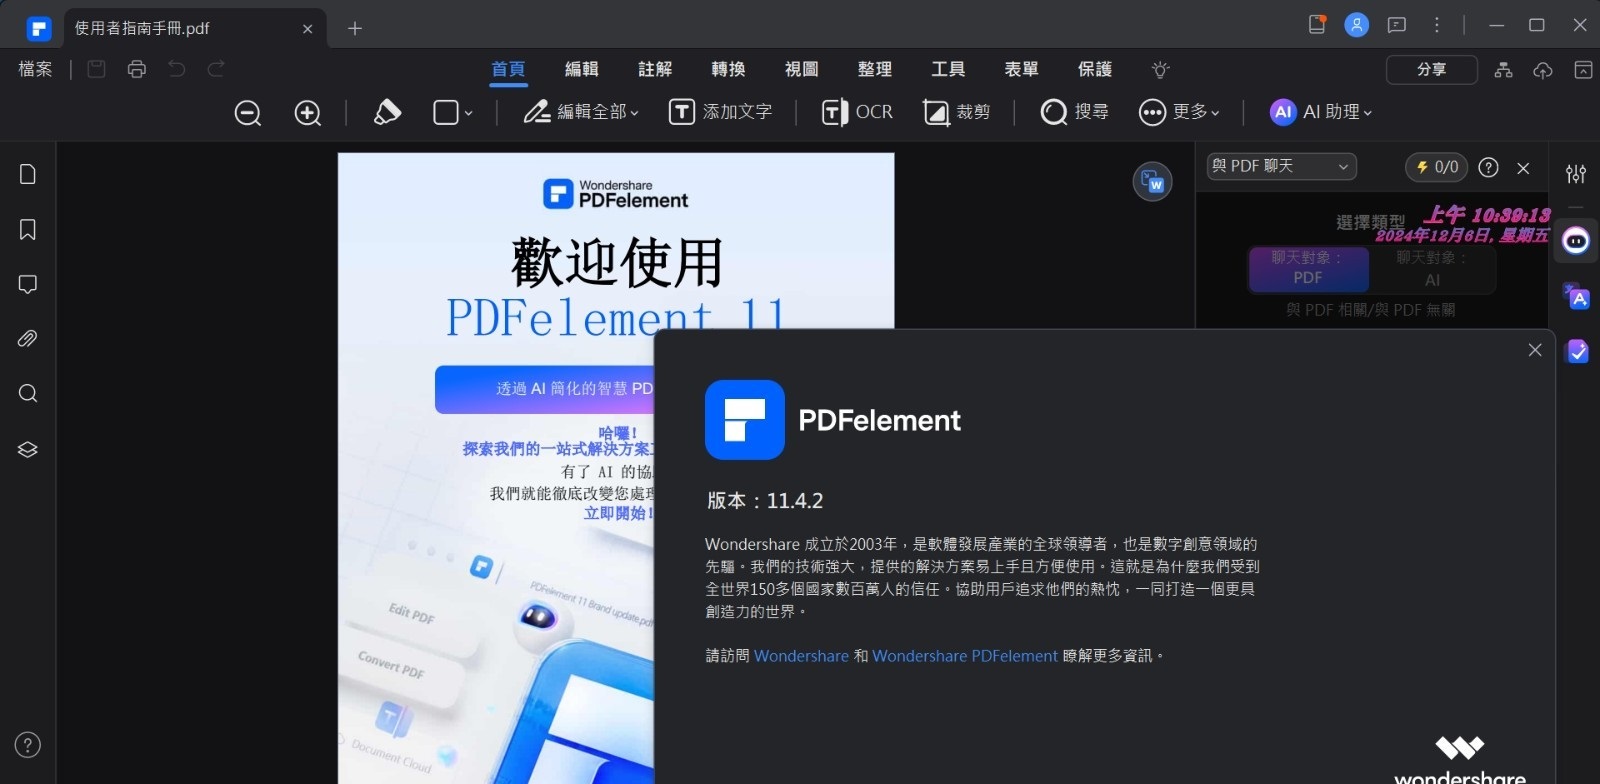Image resolution: width=1600 pixels, height=784 pixels.
Task: Open the sidebar search icon
Action: (x=28, y=393)
